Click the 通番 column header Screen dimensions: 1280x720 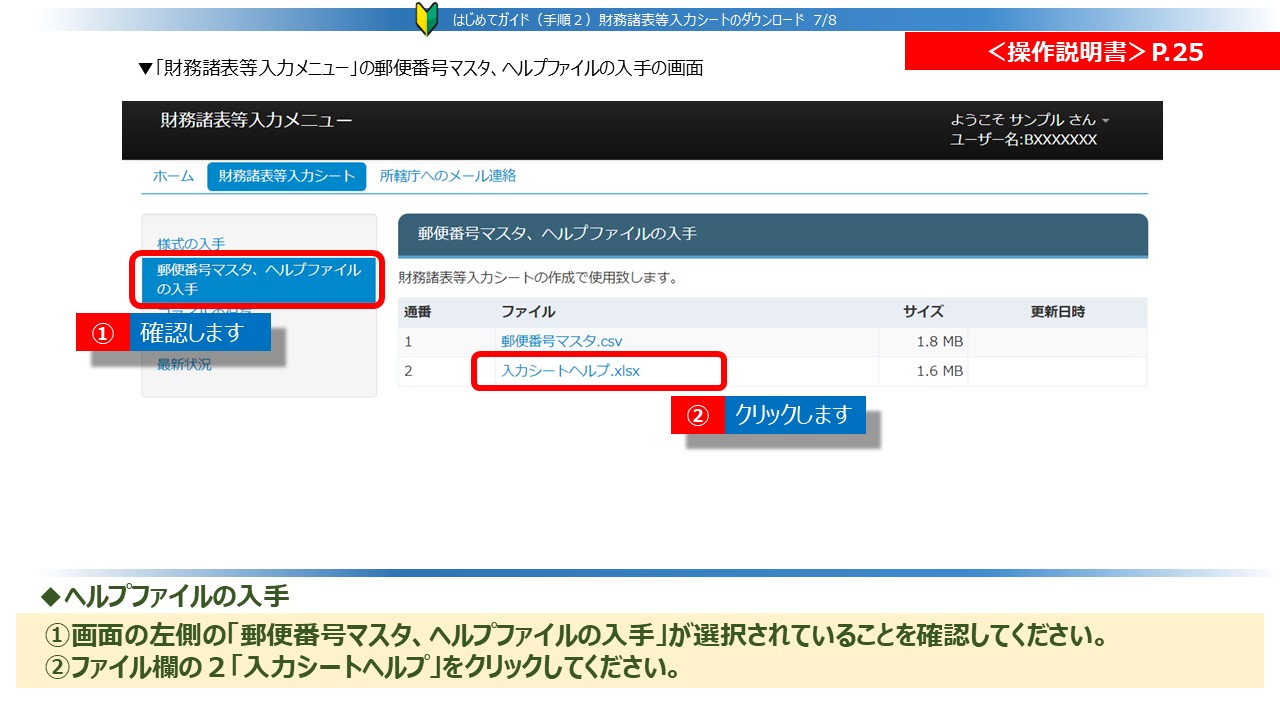coord(418,312)
